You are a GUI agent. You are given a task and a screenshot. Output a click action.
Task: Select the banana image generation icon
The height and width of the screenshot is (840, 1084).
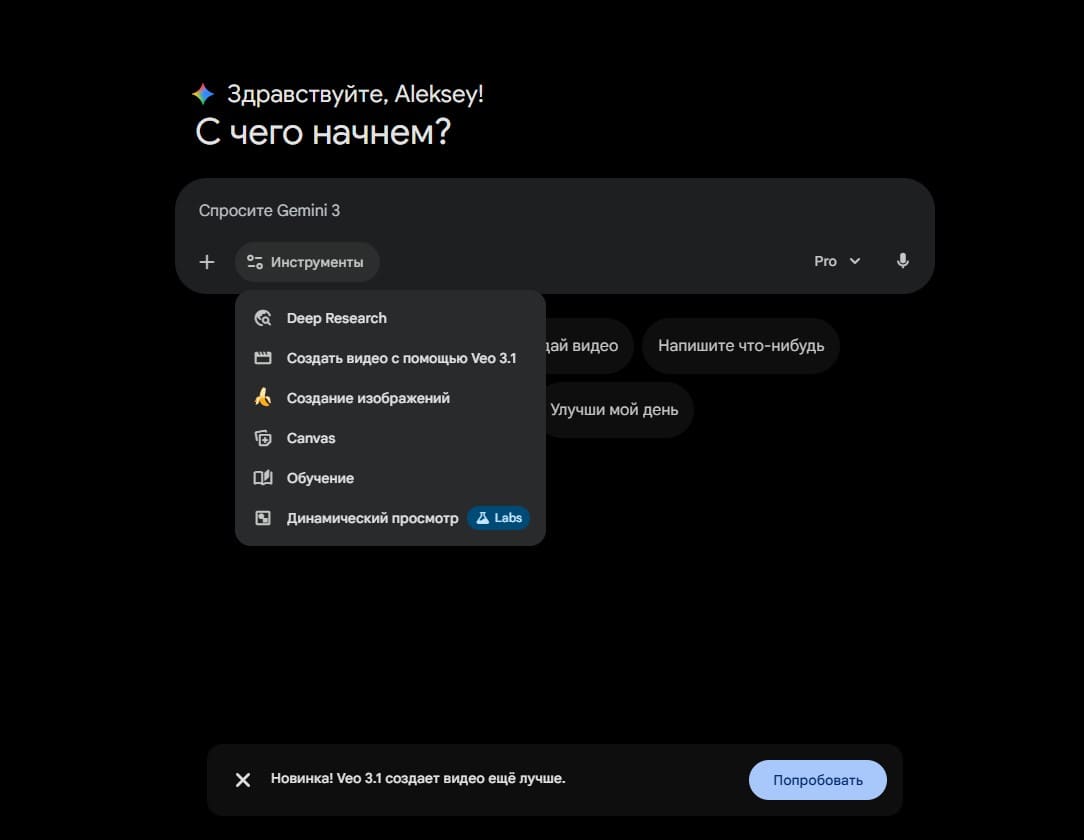262,397
